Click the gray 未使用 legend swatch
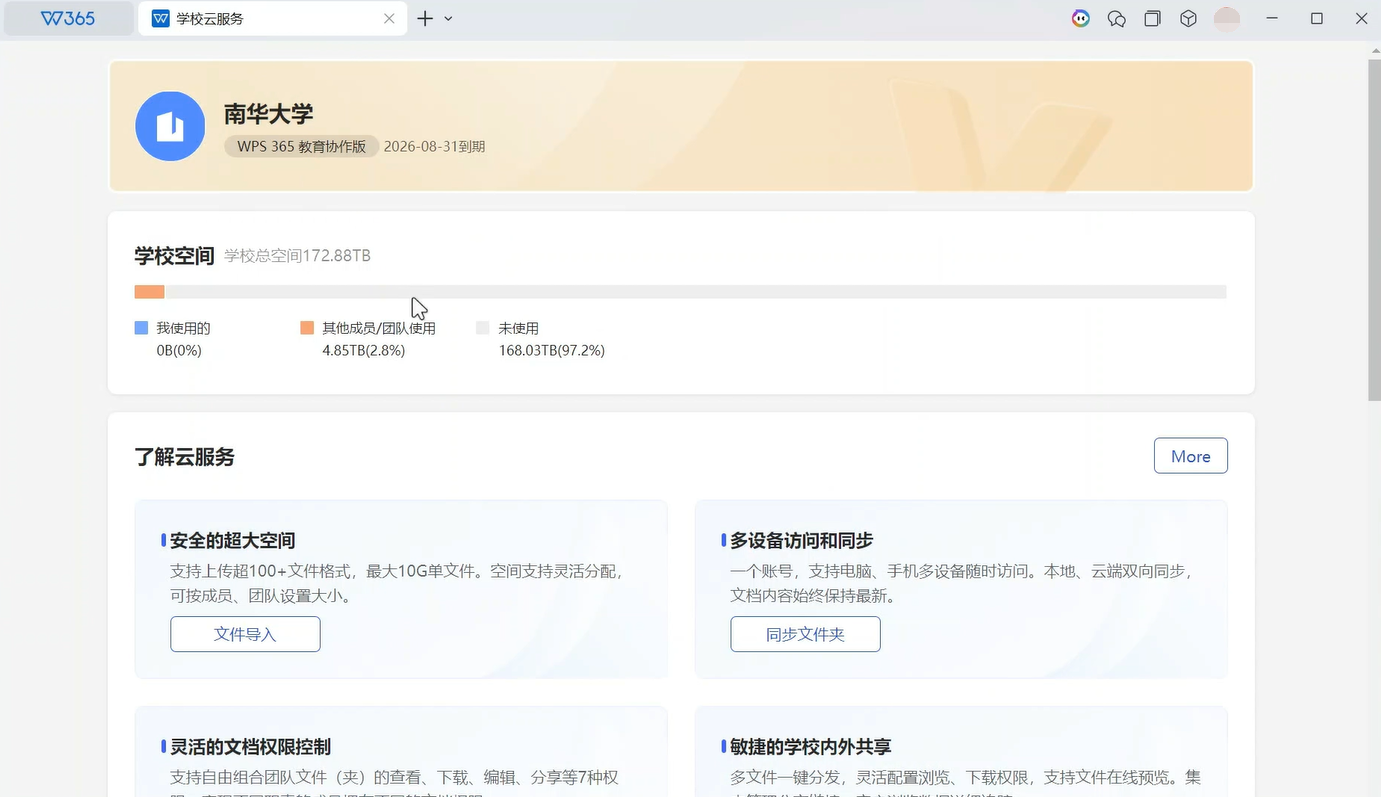 tap(483, 328)
